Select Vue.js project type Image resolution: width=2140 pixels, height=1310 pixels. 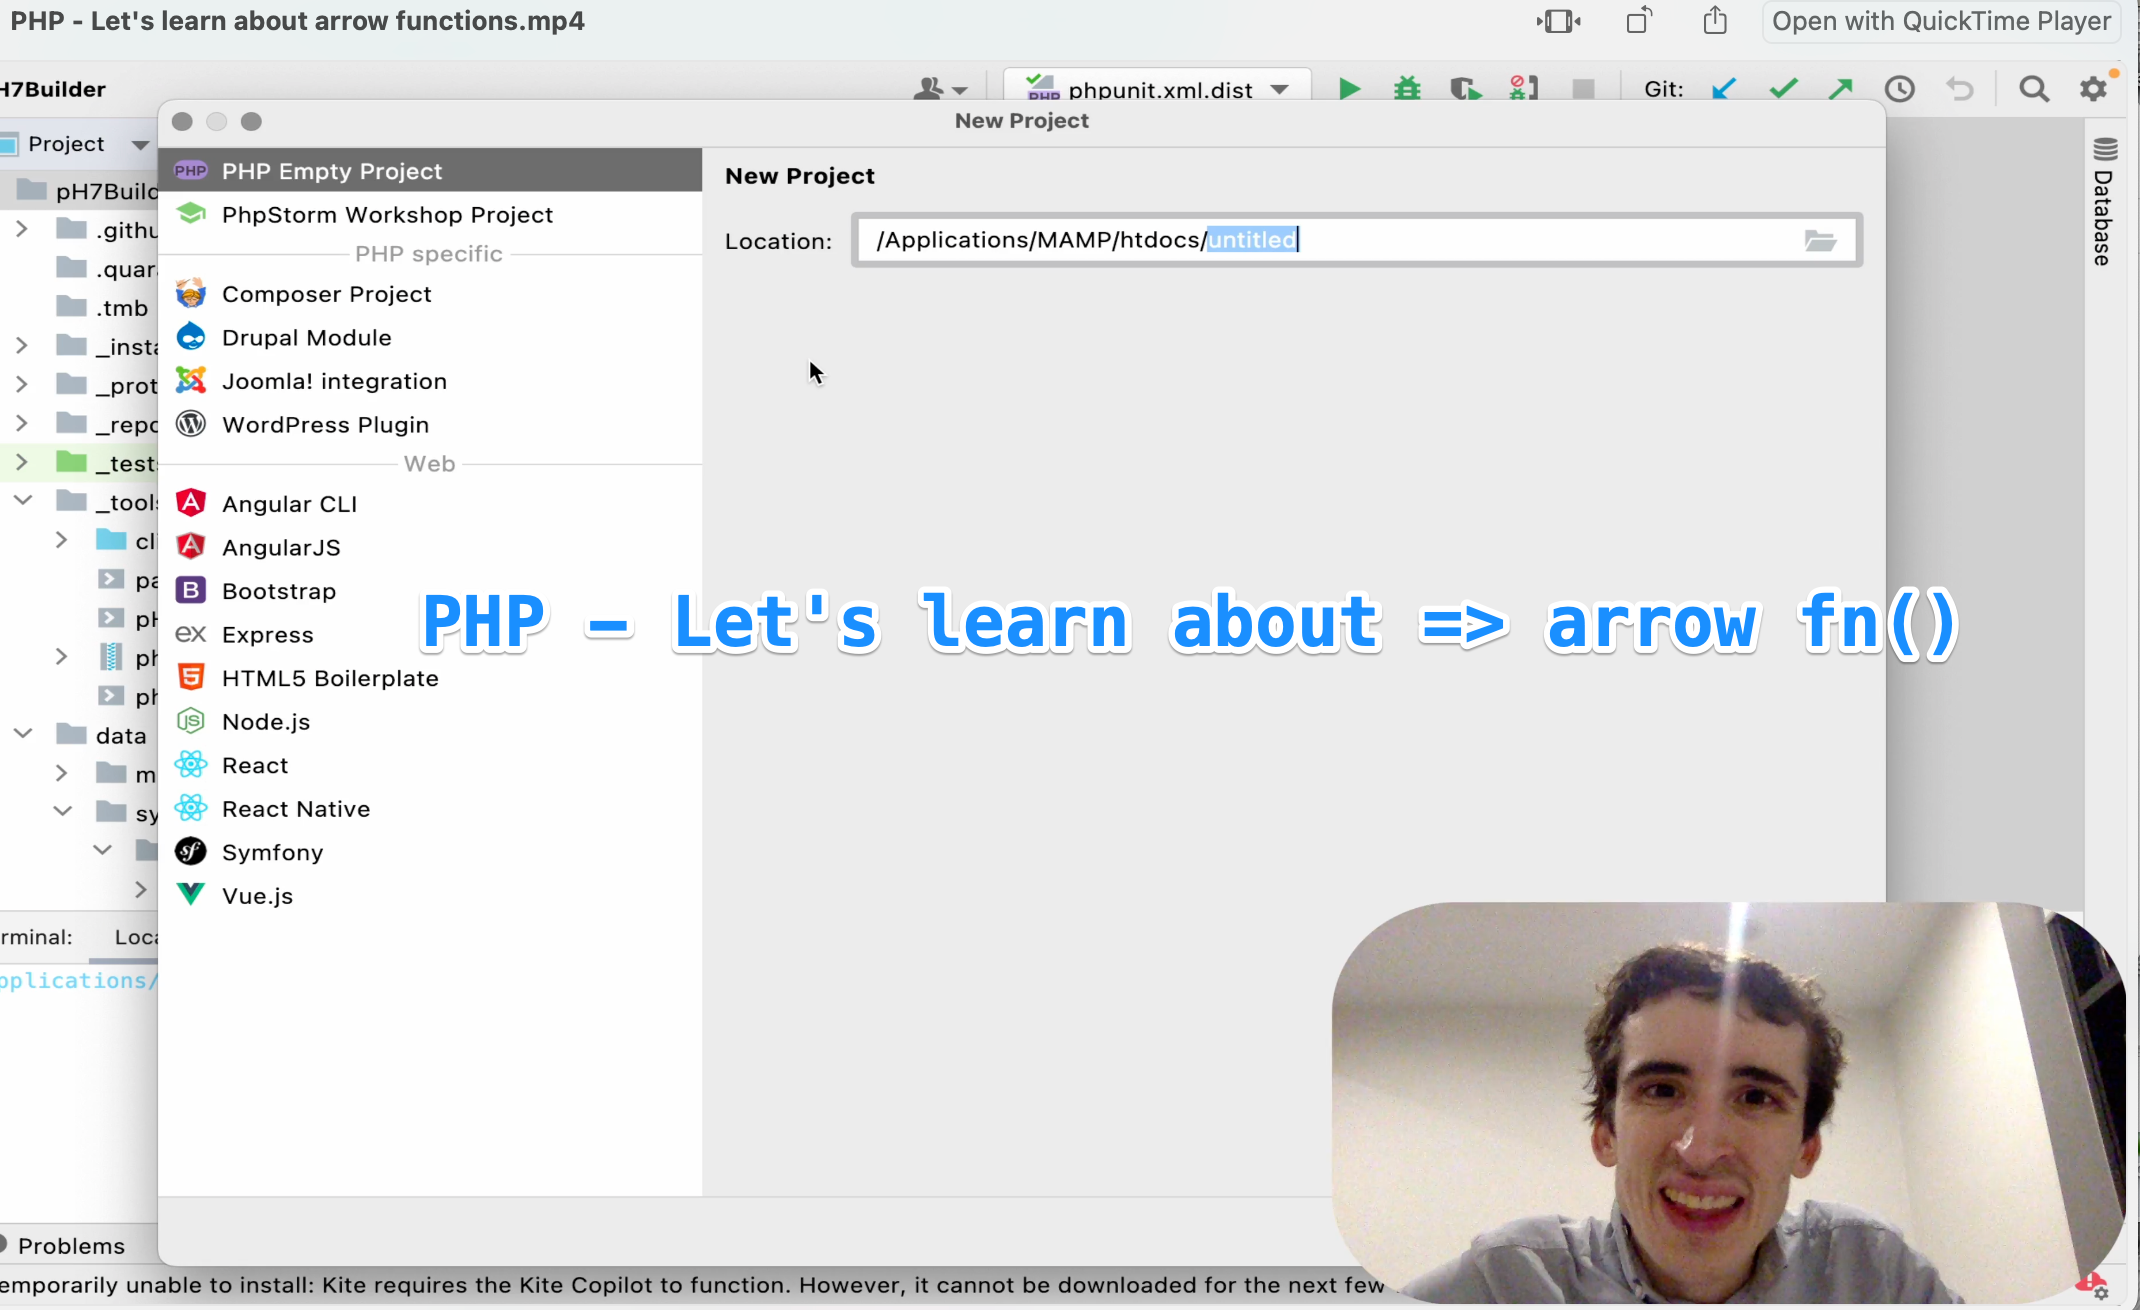[x=430, y=896]
